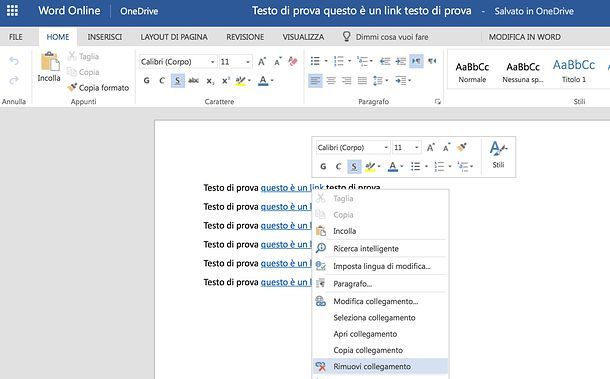Click MODIFICA IN WORD button
Viewport: 610px width, 379px height.
click(x=524, y=37)
